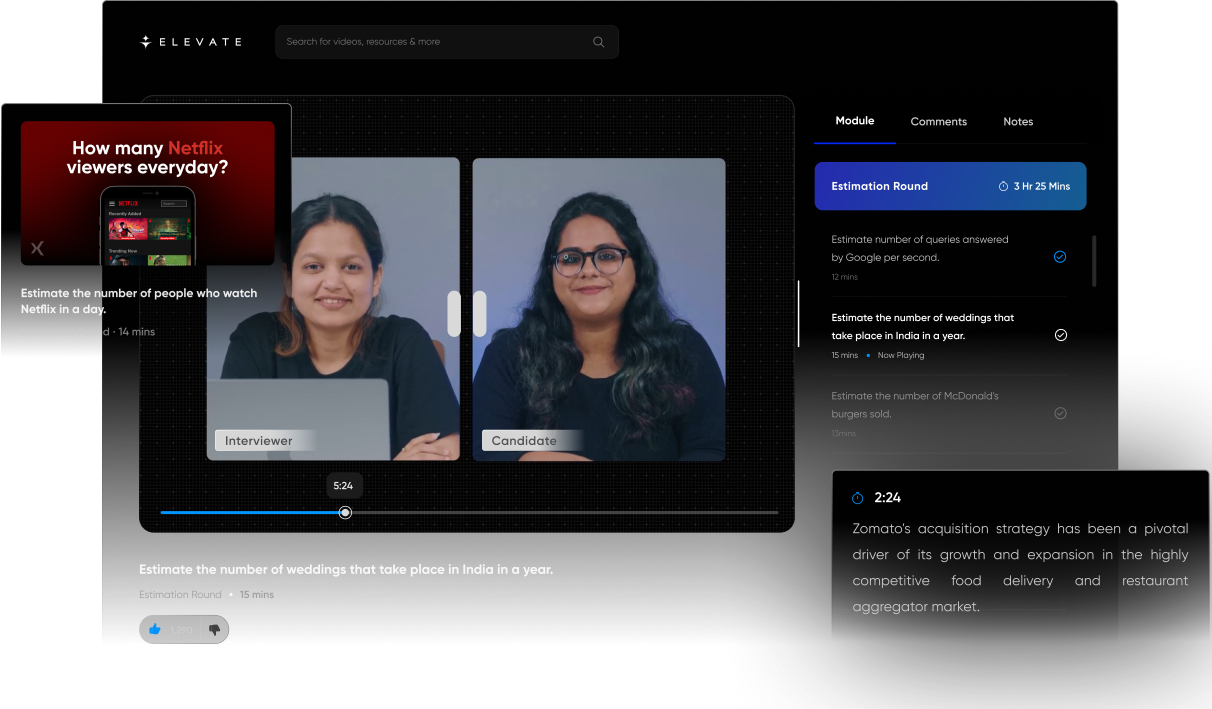Screen dimensions: 1212x709
Task: Open the Module tab
Action: click(x=855, y=121)
